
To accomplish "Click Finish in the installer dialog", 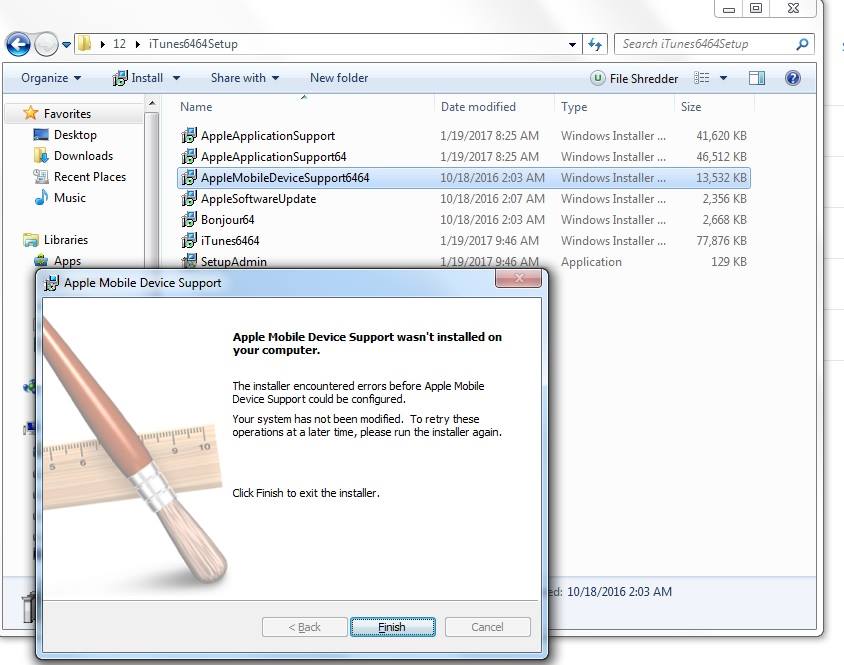I will [x=392, y=627].
